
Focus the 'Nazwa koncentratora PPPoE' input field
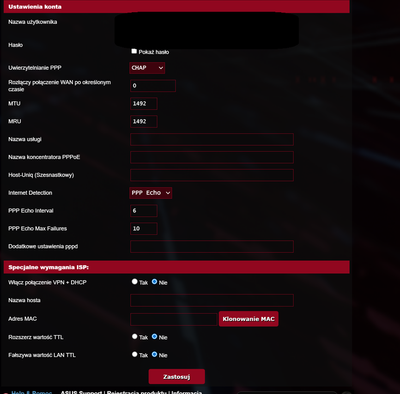pos(212,157)
